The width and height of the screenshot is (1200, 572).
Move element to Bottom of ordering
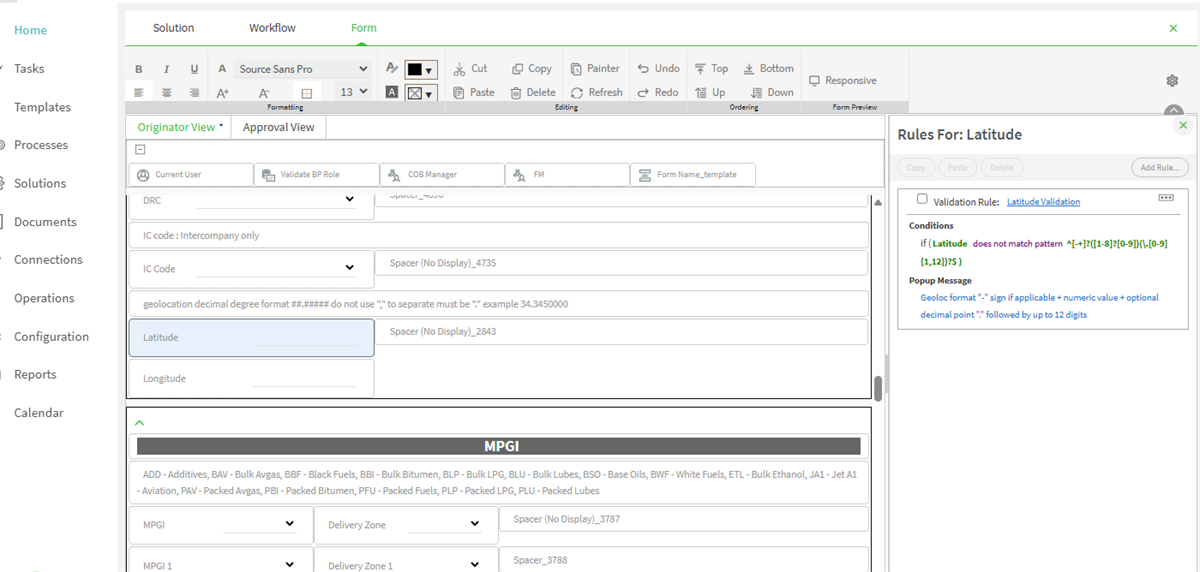[x=768, y=69]
